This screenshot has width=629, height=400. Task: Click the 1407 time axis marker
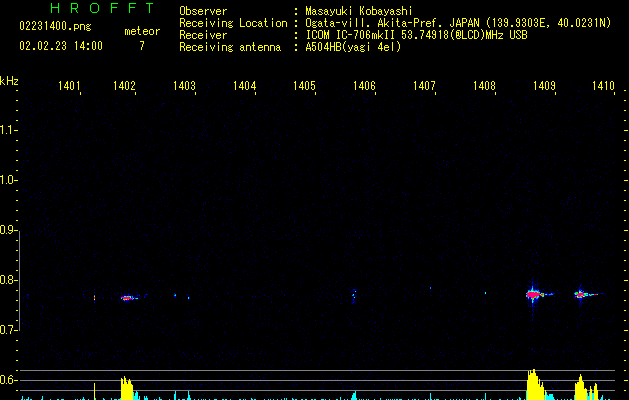click(x=424, y=86)
